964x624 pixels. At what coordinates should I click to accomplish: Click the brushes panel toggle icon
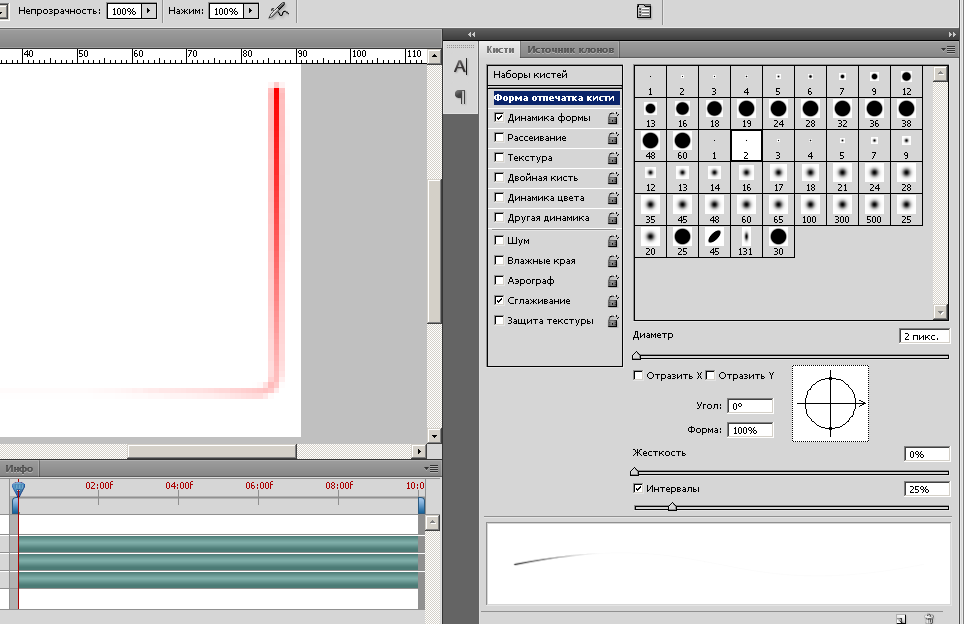[x=644, y=11]
